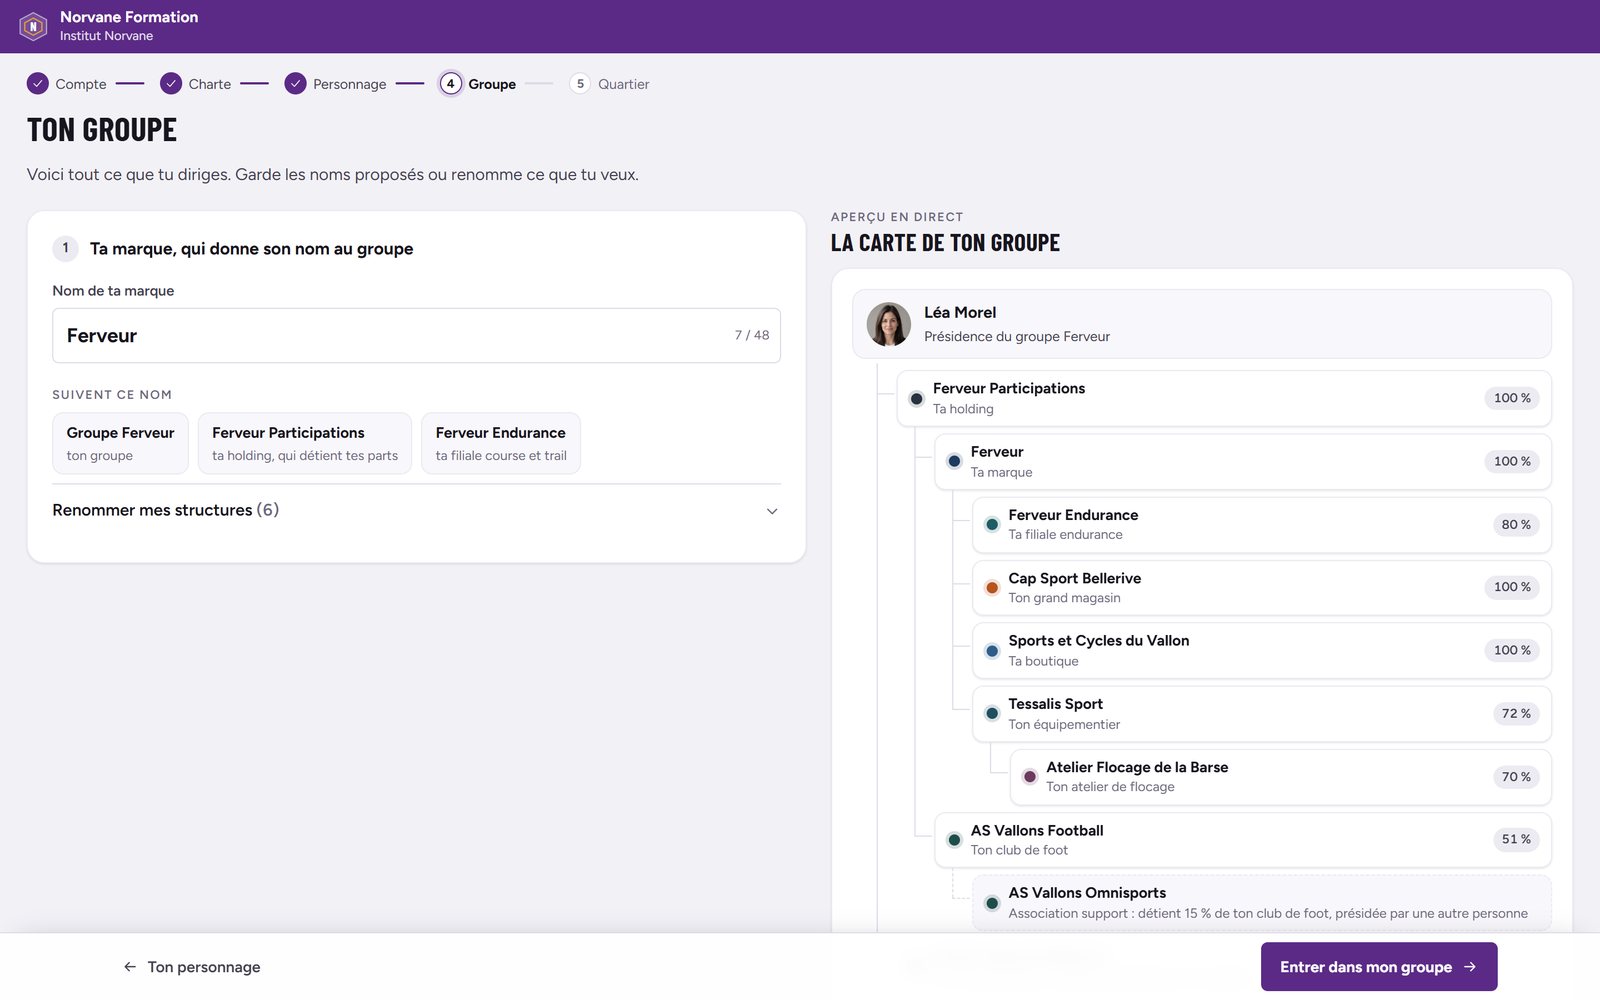Select the Quartier step label

pyautogui.click(x=624, y=84)
